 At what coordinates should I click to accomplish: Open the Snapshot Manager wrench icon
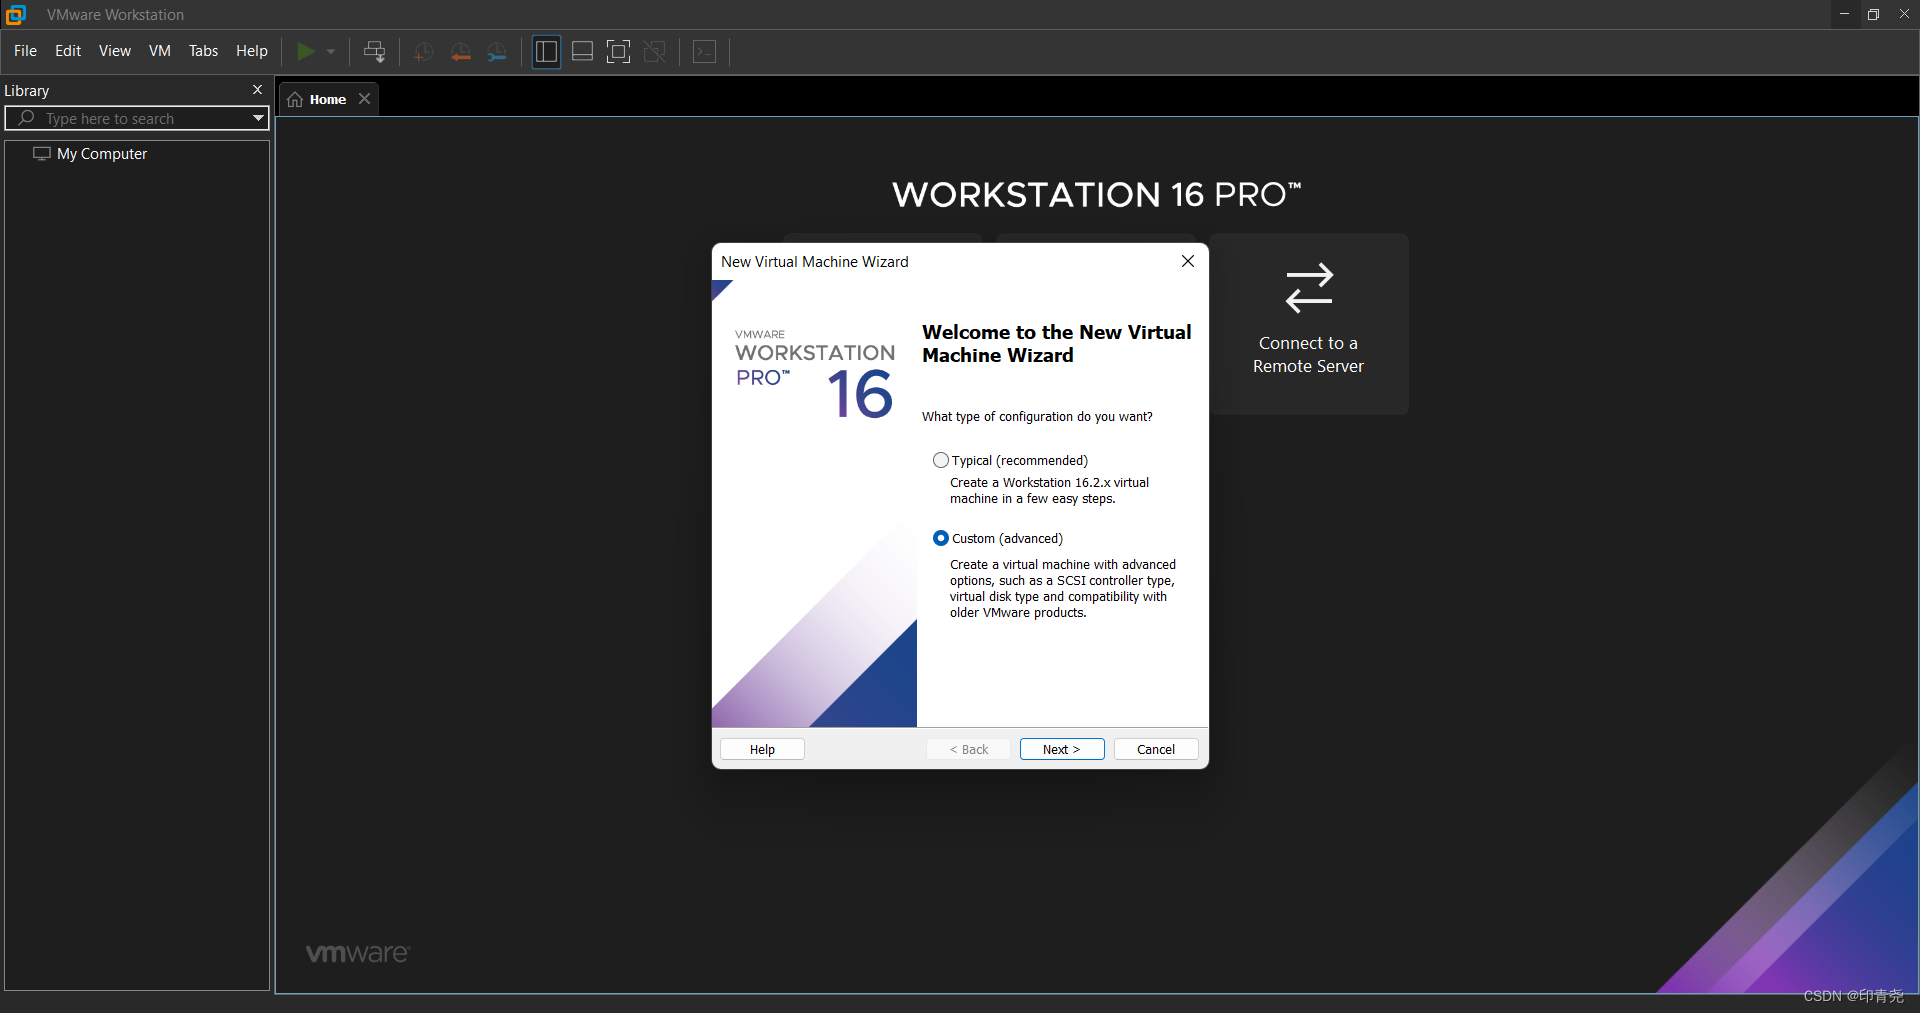(x=497, y=52)
